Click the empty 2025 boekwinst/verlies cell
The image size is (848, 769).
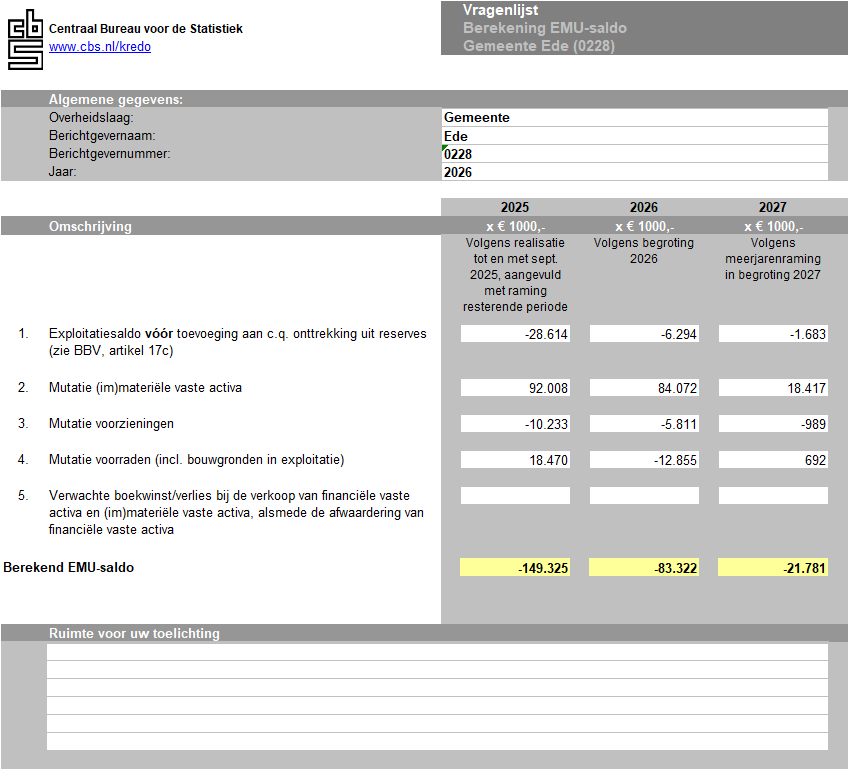coord(515,496)
